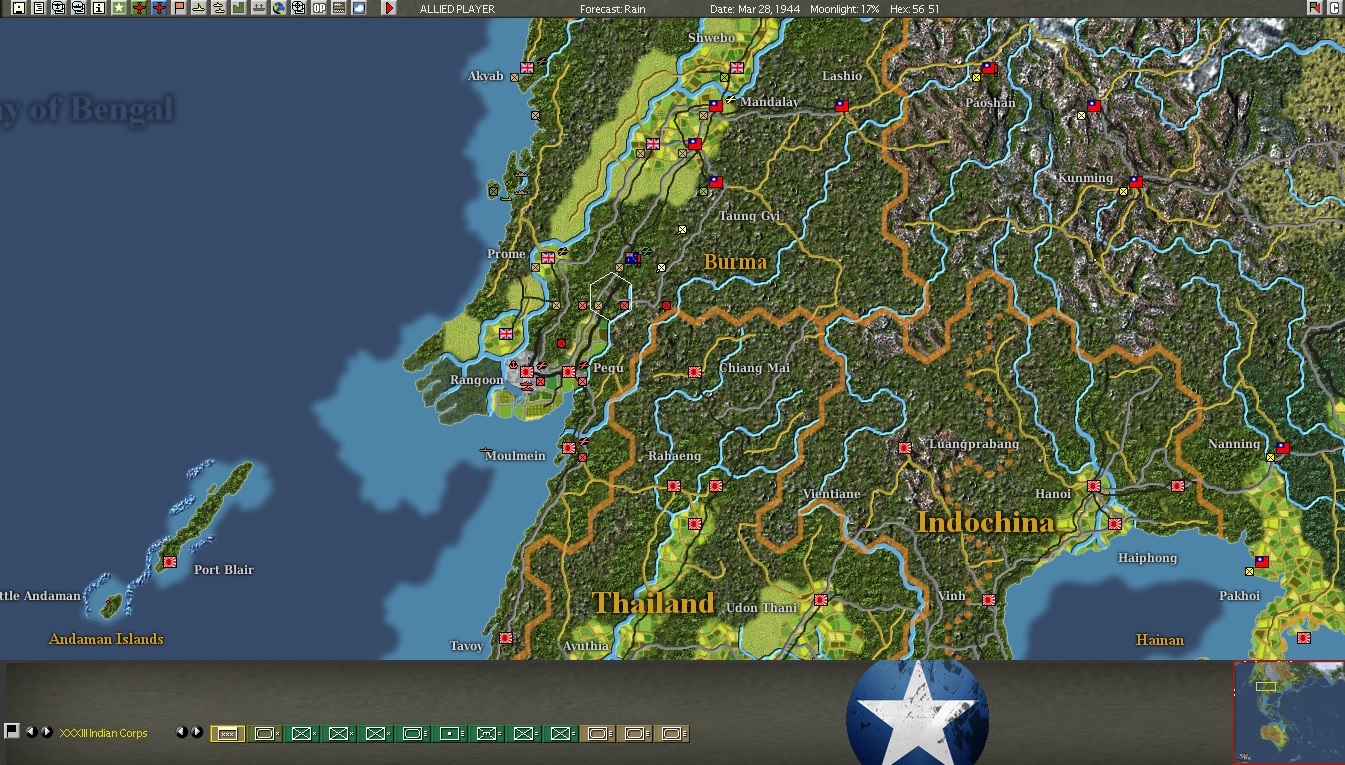Click the "OP" toolbar icon
This screenshot has height=765, width=1345.
[319, 8]
